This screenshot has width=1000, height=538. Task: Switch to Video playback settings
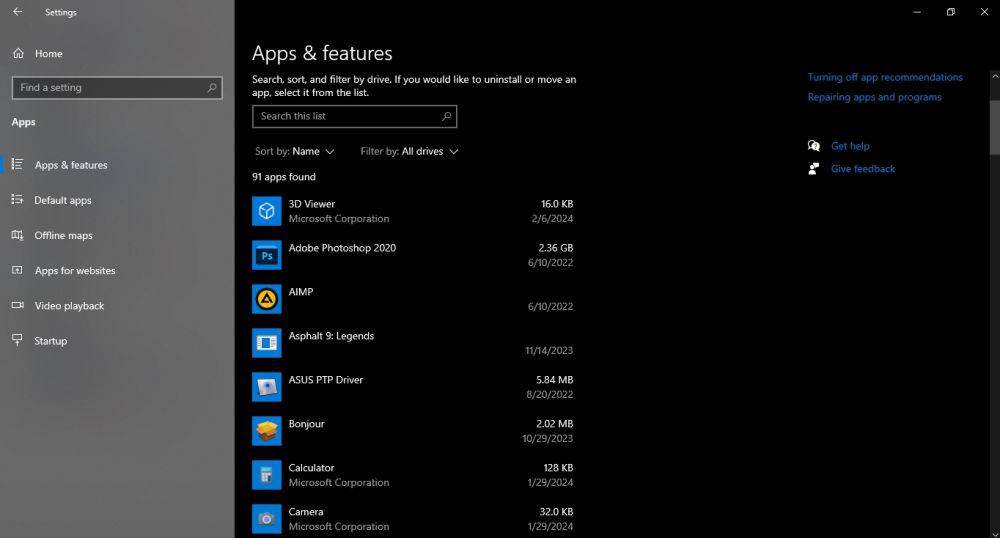[69, 306]
